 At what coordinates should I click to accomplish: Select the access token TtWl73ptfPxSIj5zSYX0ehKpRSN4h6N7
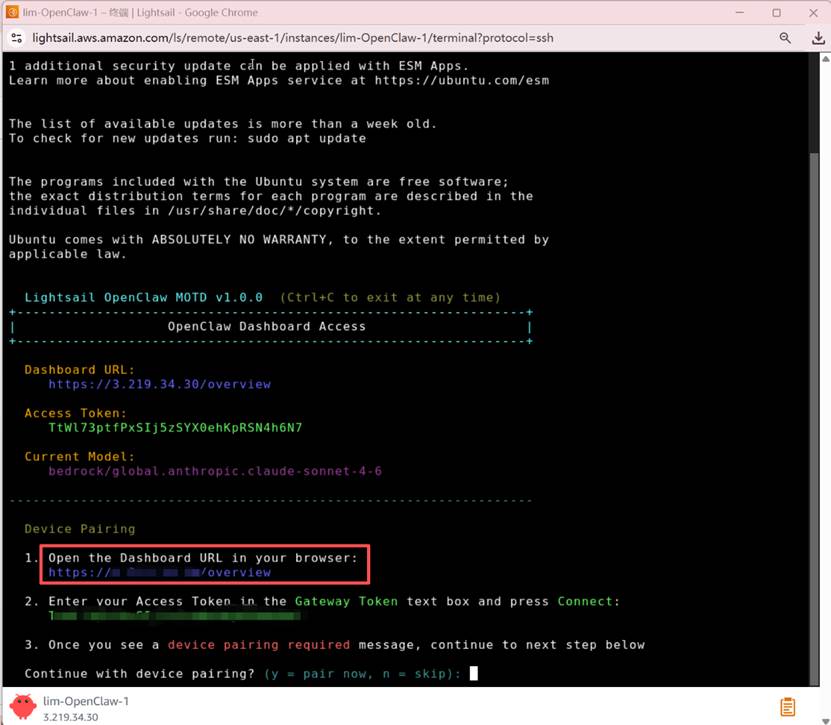175,428
